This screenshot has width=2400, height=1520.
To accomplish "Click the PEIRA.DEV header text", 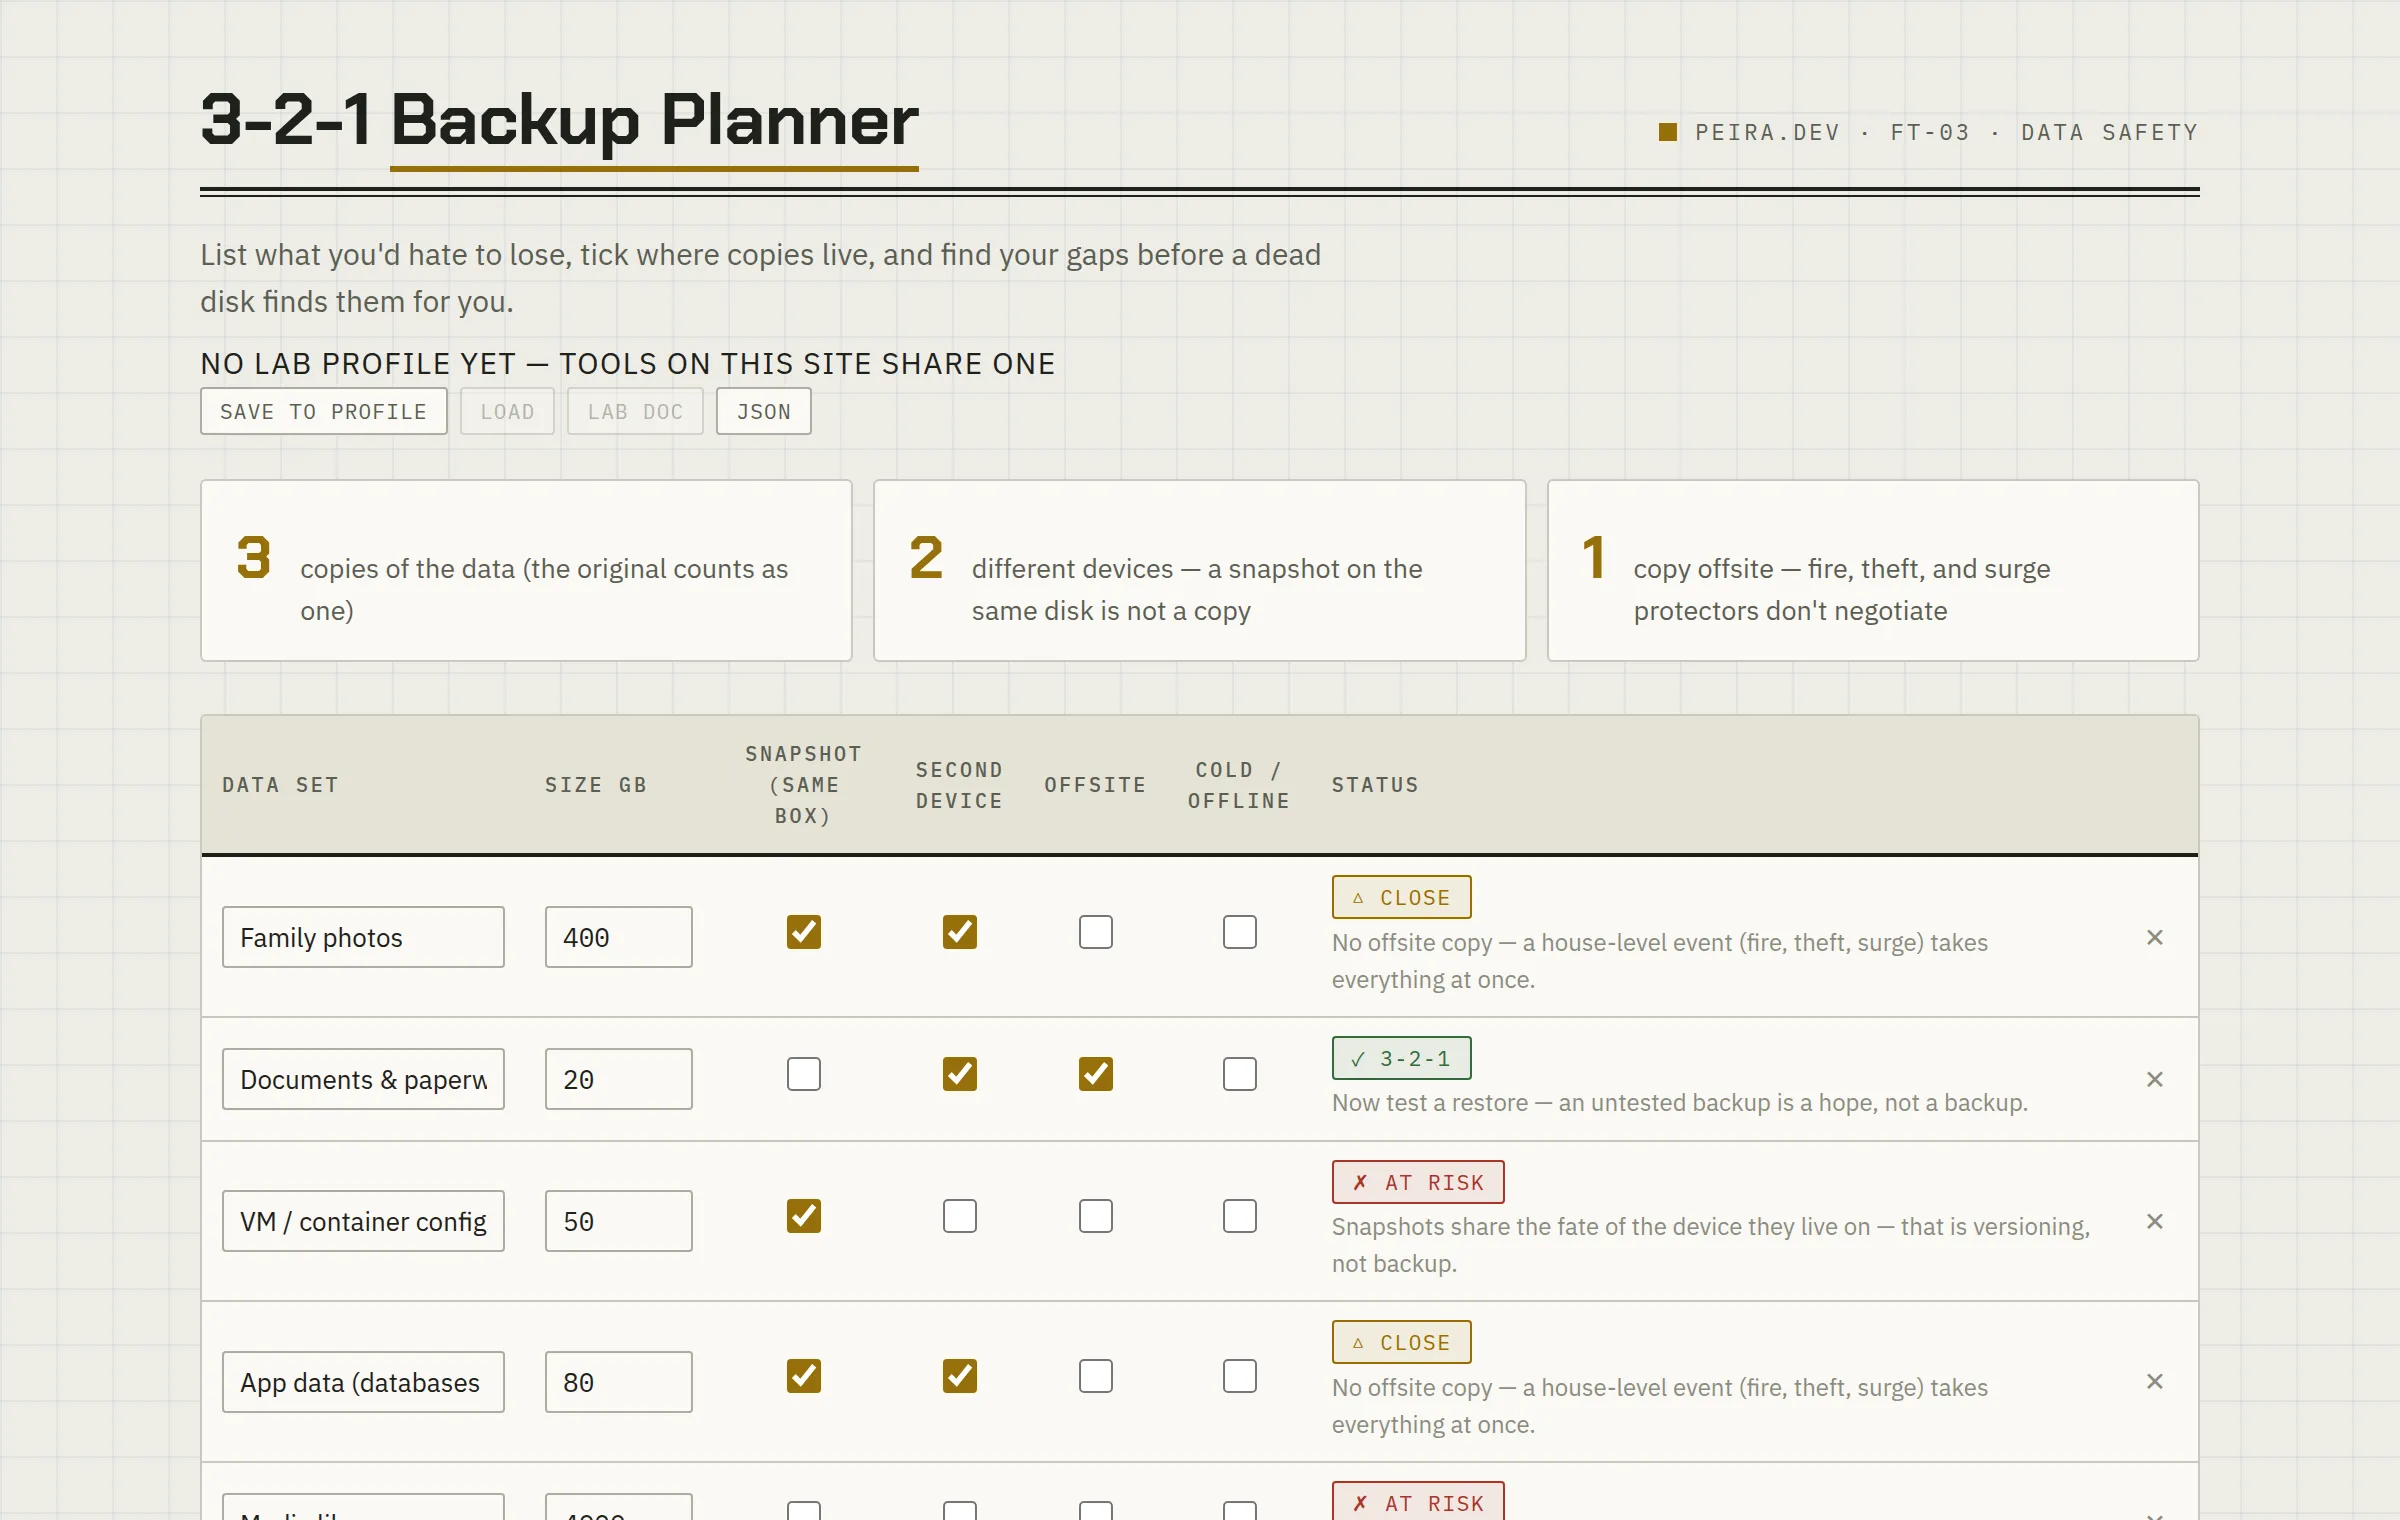I will click(1767, 132).
